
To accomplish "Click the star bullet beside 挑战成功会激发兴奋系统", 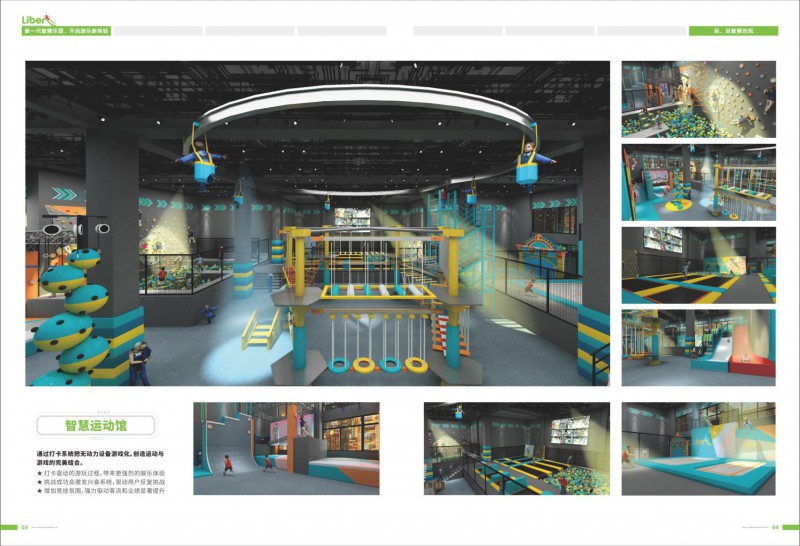I will (38, 481).
